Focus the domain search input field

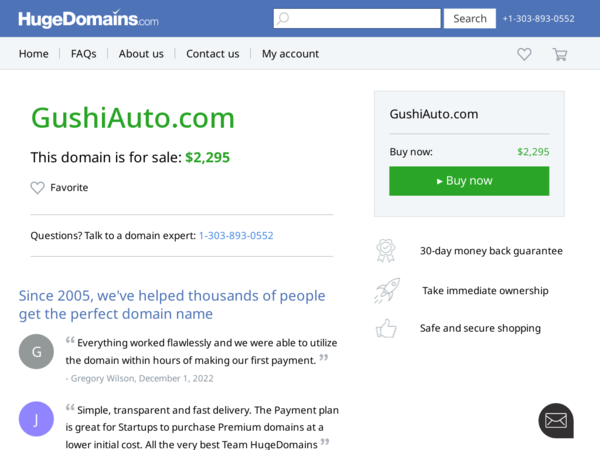[x=357, y=18]
